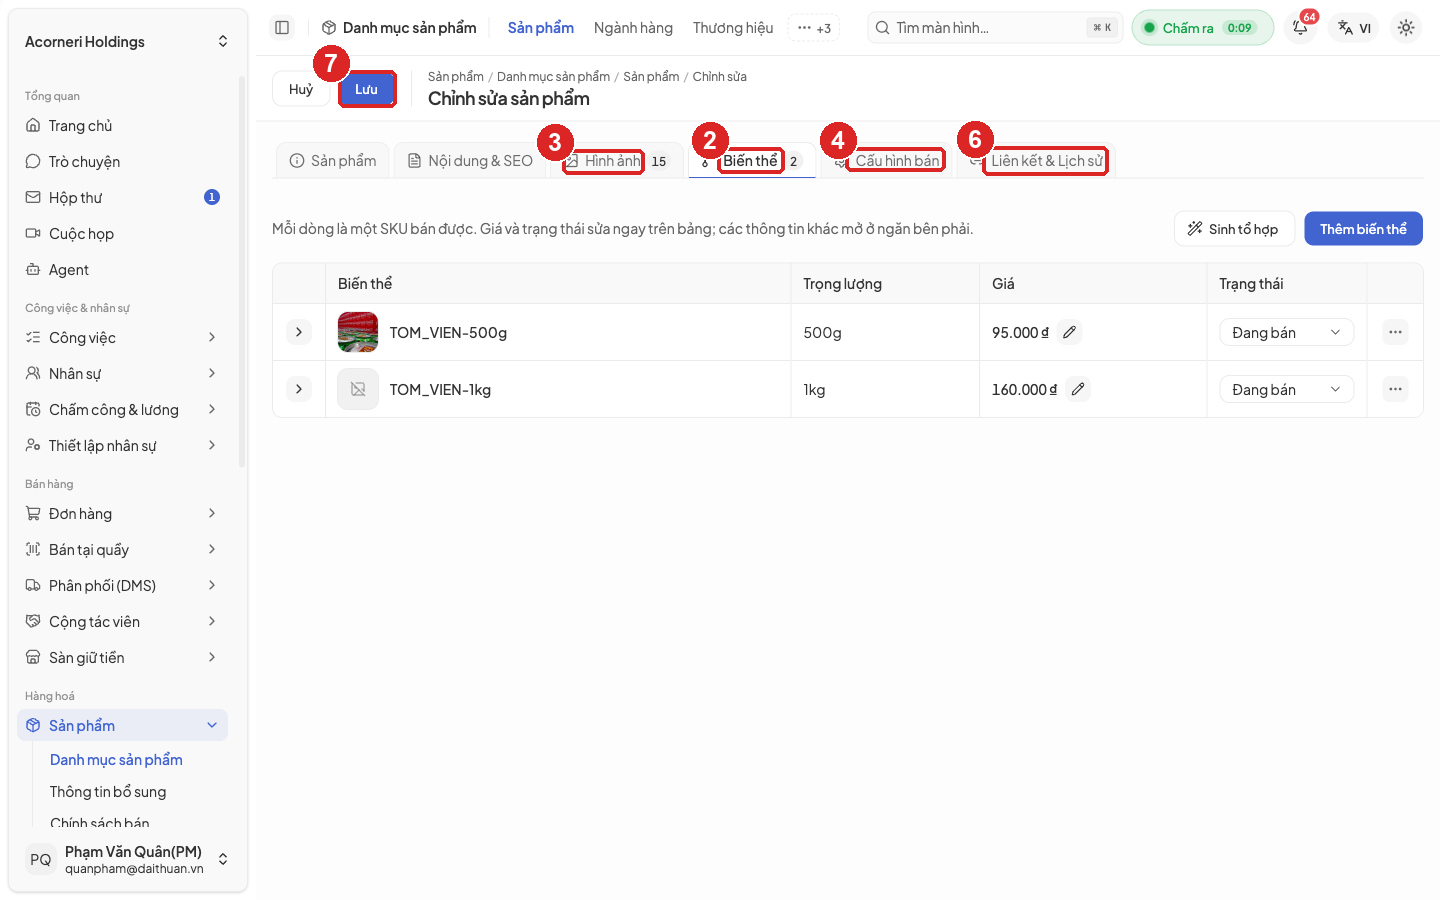The image size is (1440, 900).
Task: Open Cuộc họp meetings
Action: pyautogui.click(x=122, y=234)
